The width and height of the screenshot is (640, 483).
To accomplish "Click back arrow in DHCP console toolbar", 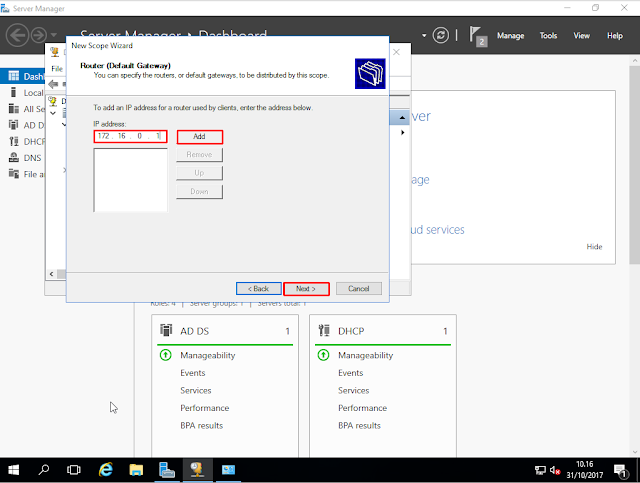I will (53, 85).
